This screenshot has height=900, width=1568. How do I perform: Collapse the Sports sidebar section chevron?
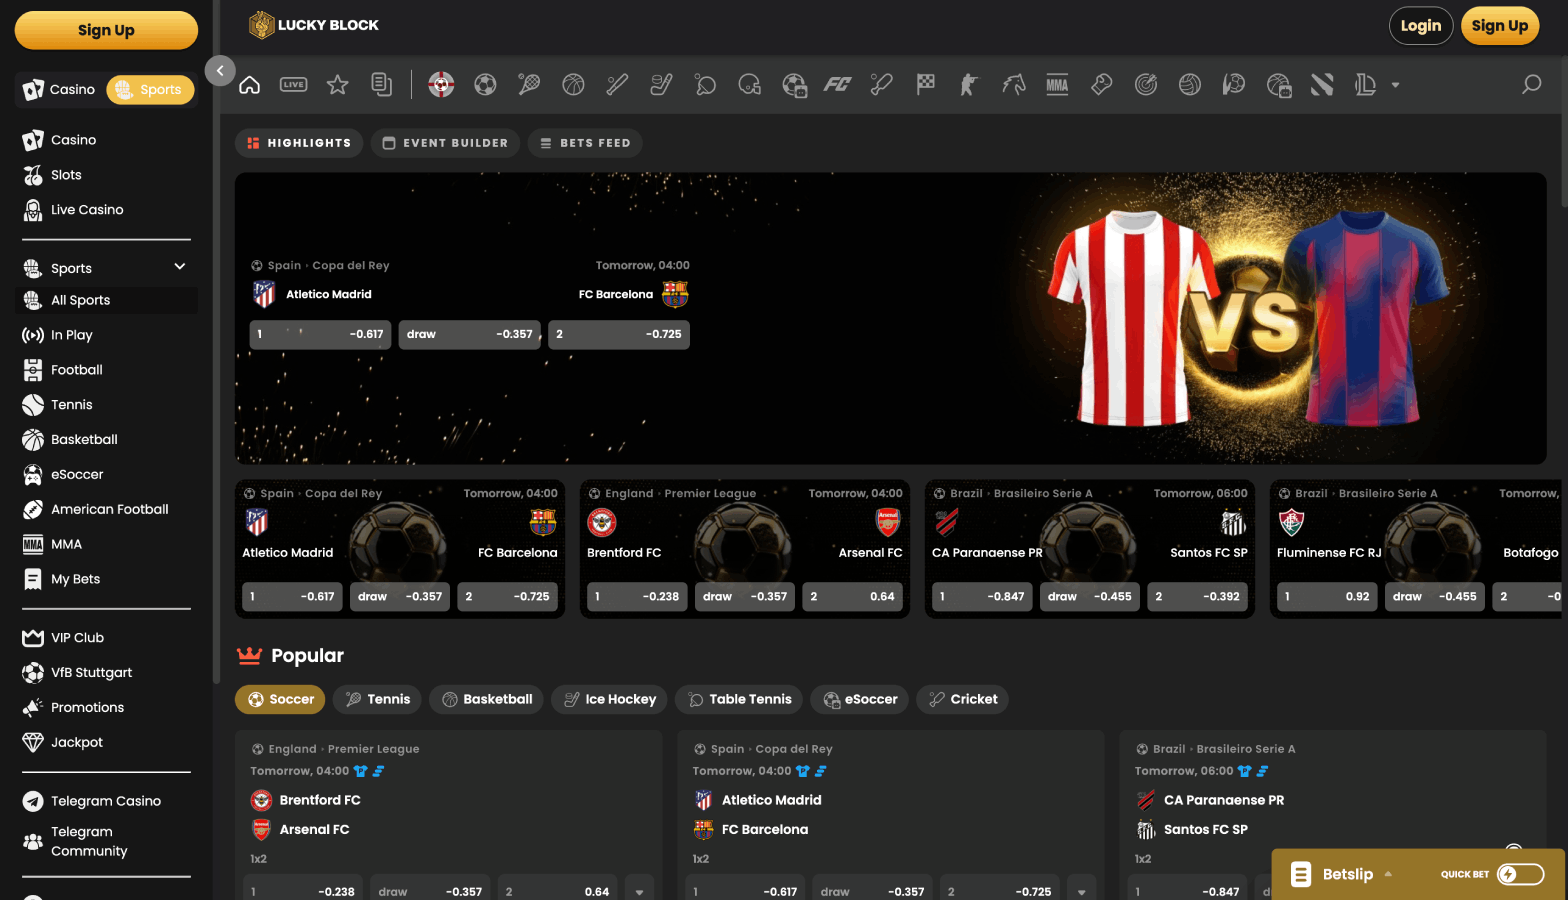click(x=180, y=266)
